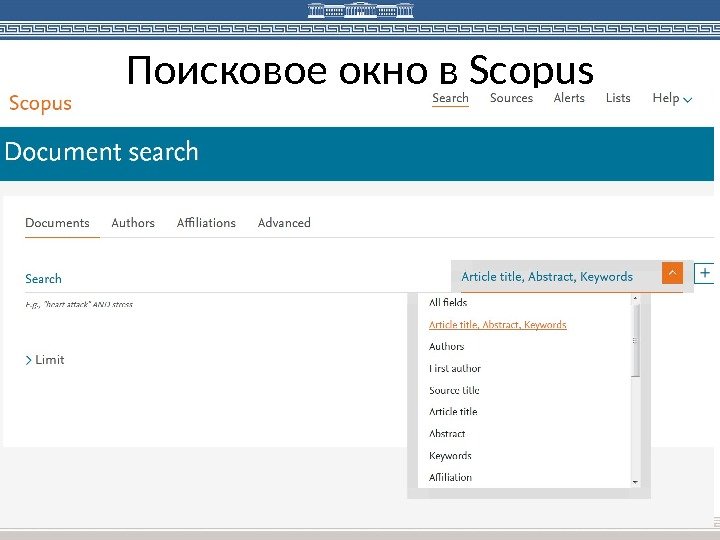Click the building emblem in top banner
Viewport: 720px width, 540px height.
(360, 10)
